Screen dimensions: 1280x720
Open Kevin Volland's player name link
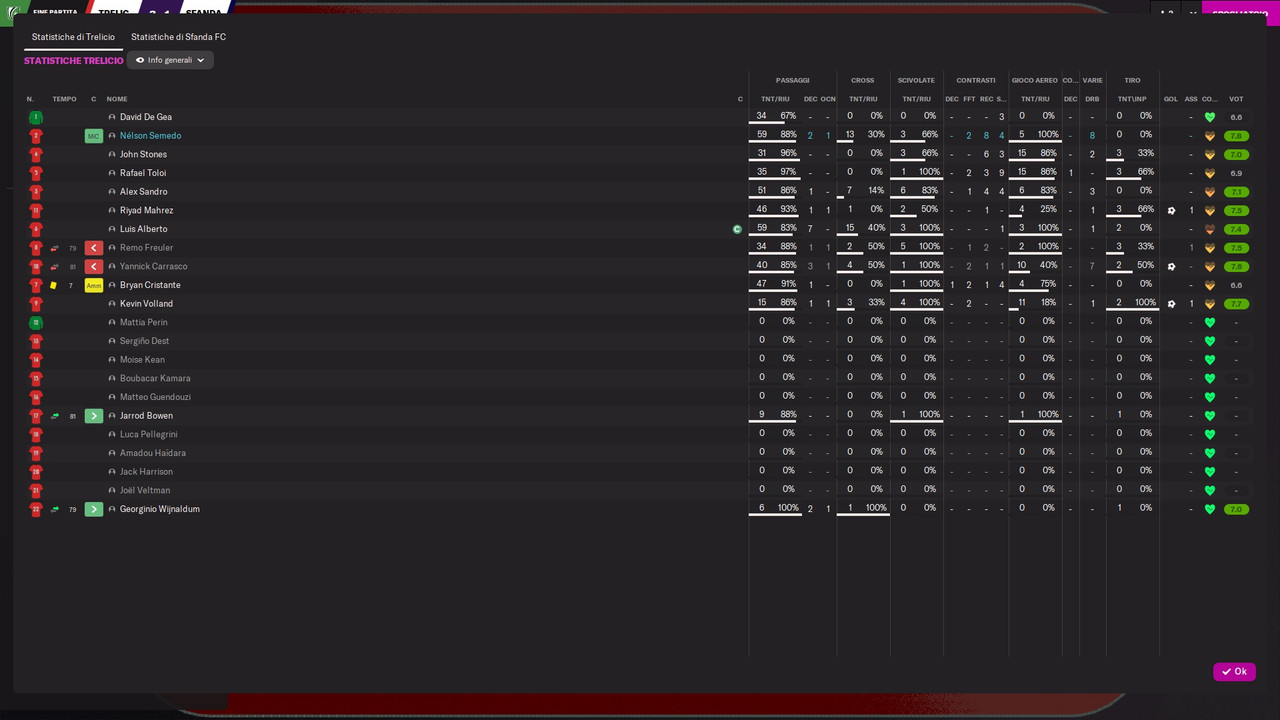pyautogui.click(x=146, y=304)
